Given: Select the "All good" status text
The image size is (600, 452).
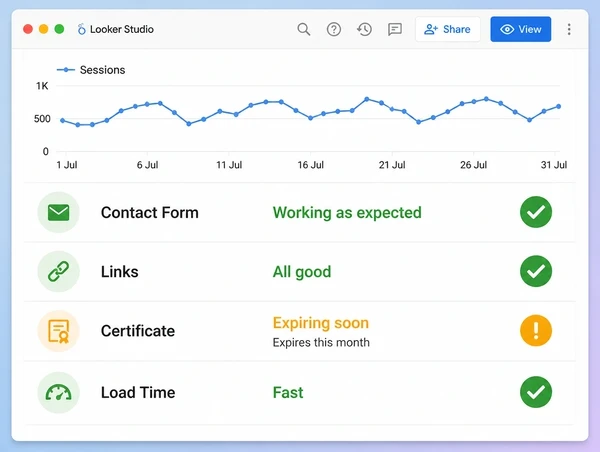Looking at the screenshot, I should (302, 272).
